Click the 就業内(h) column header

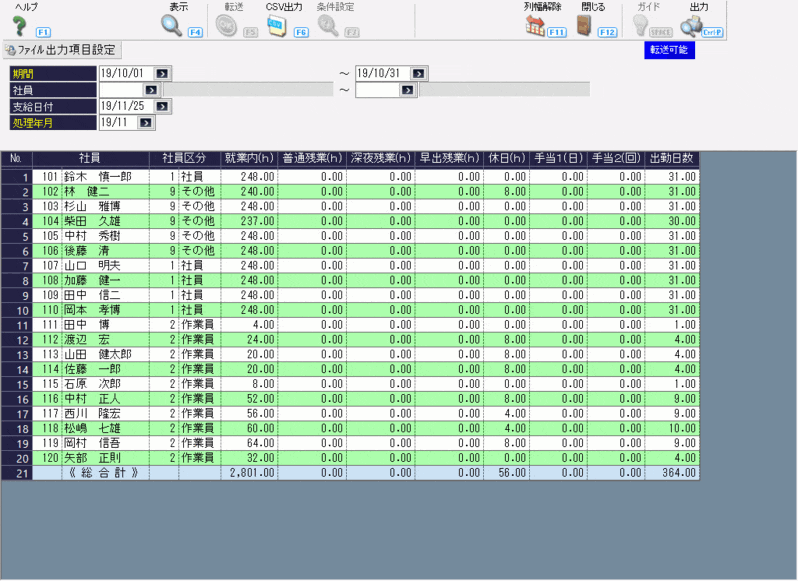point(249,159)
